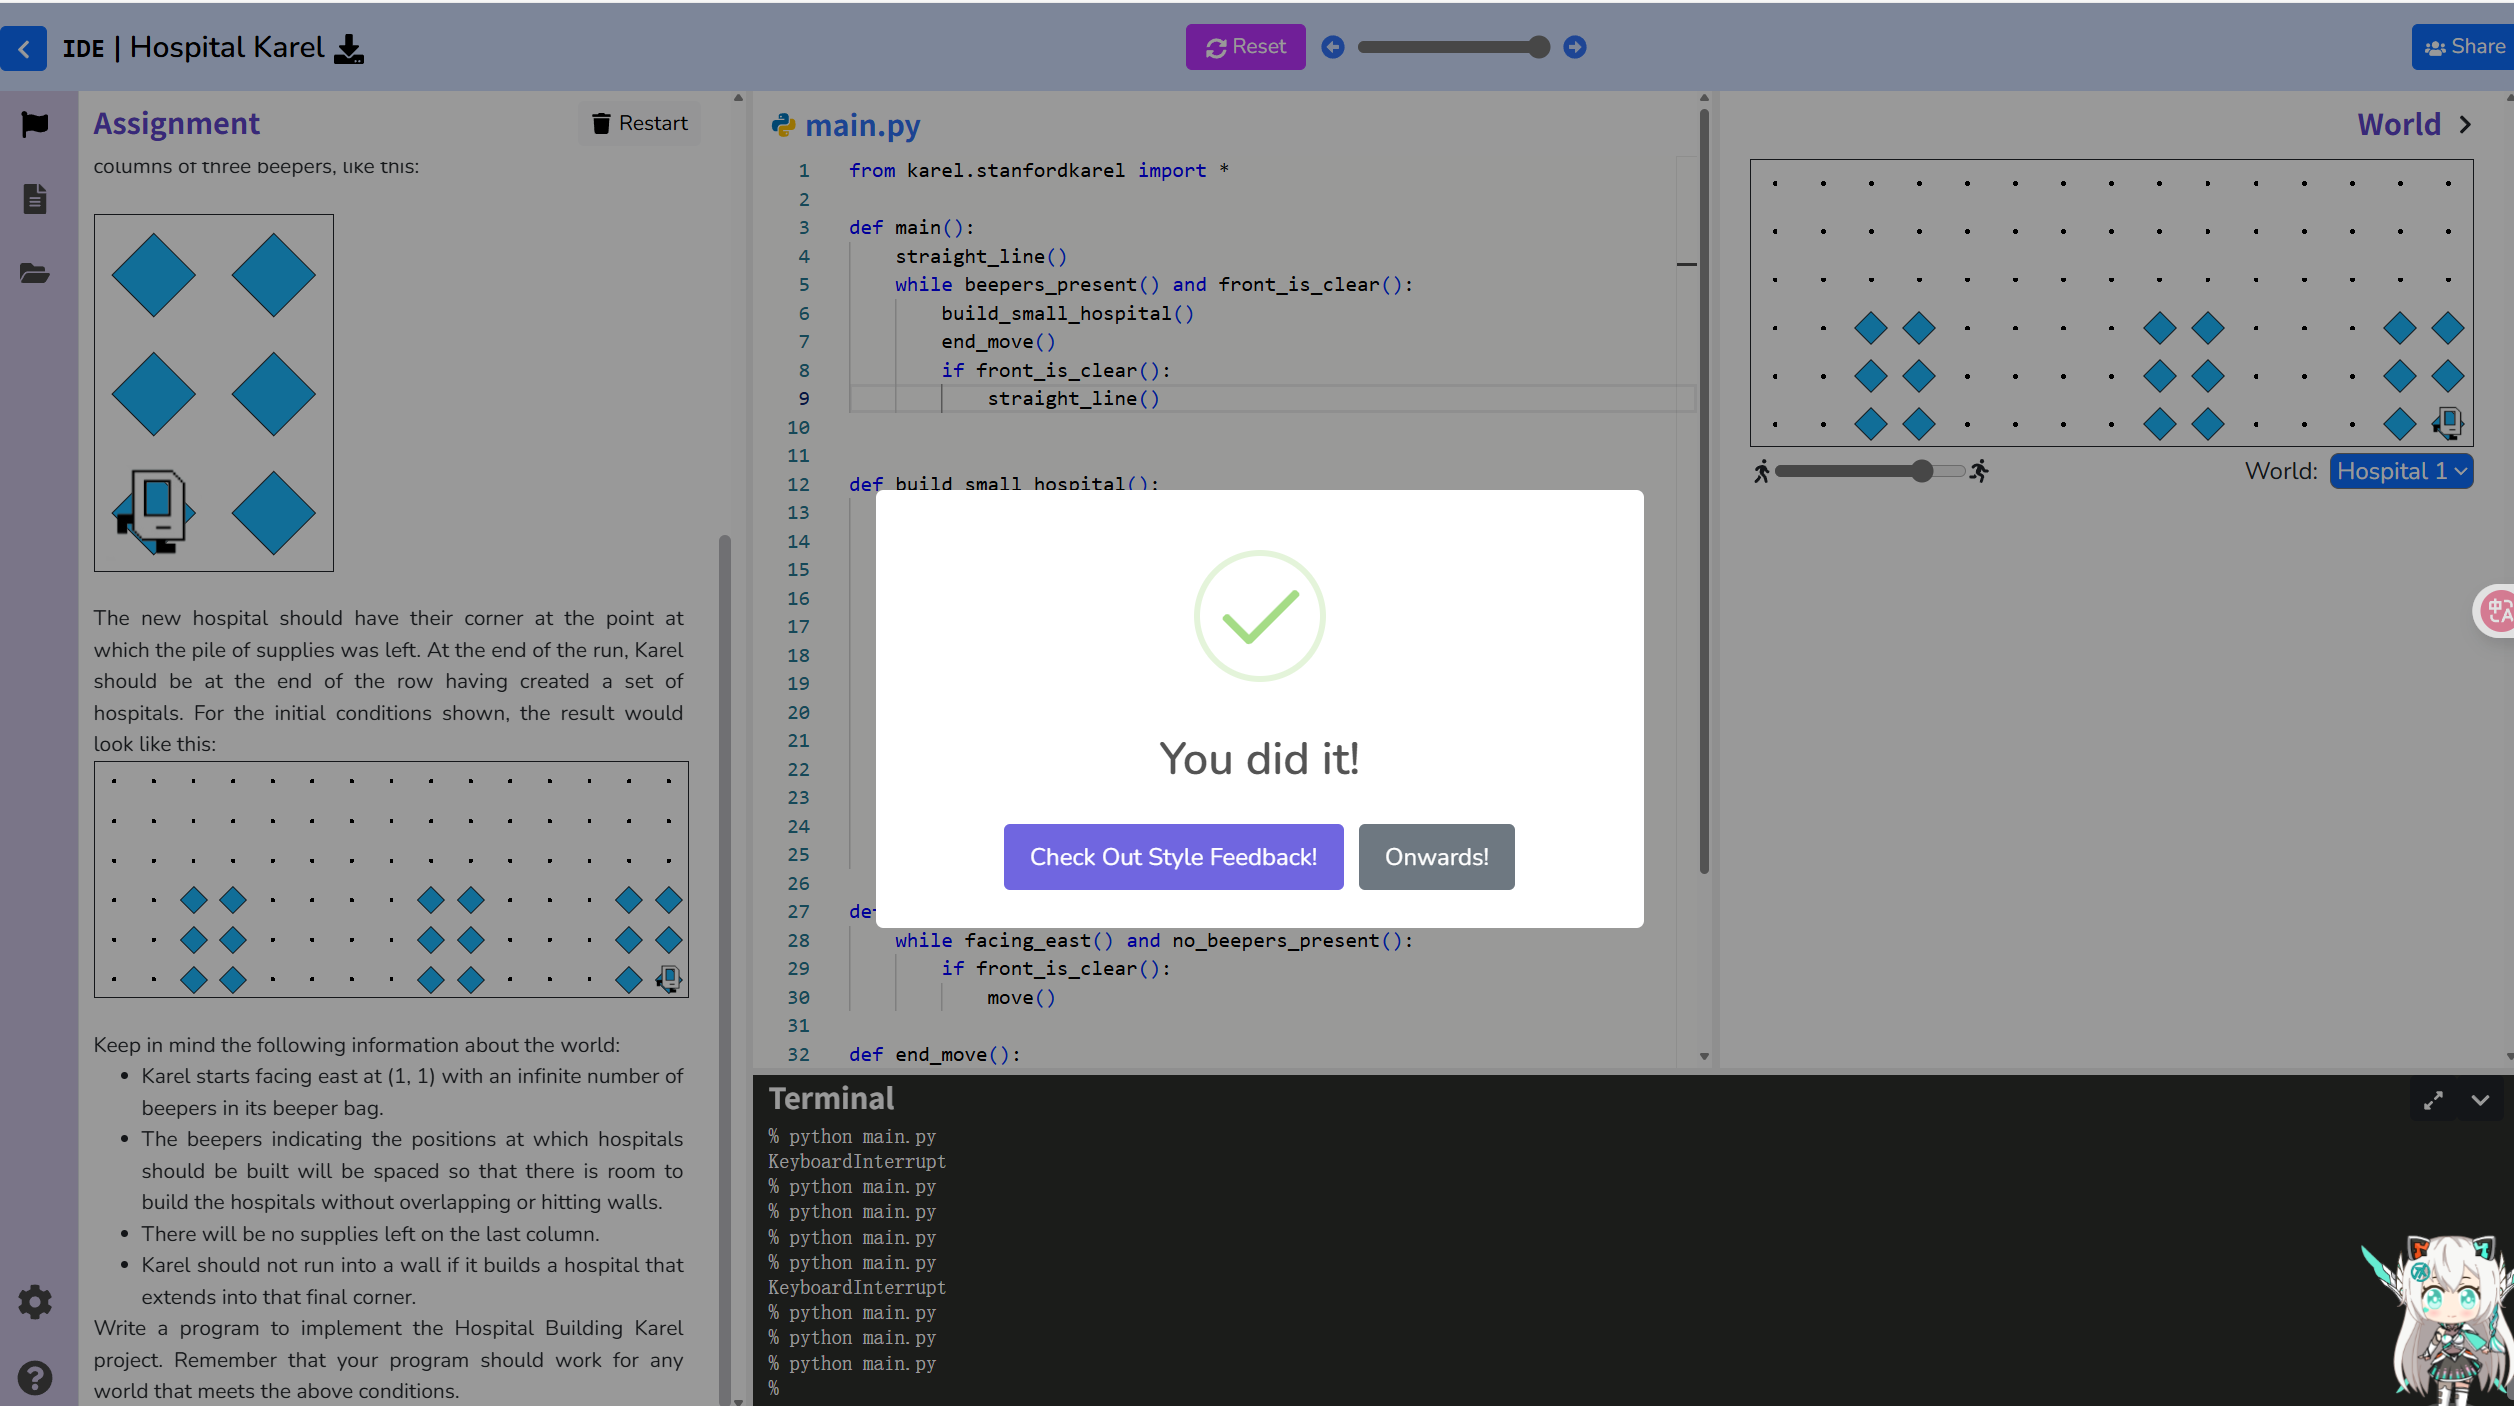The image size is (2514, 1406).
Task: Open the Hospital 1 world dropdown
Action: [x=2401, y=471]
